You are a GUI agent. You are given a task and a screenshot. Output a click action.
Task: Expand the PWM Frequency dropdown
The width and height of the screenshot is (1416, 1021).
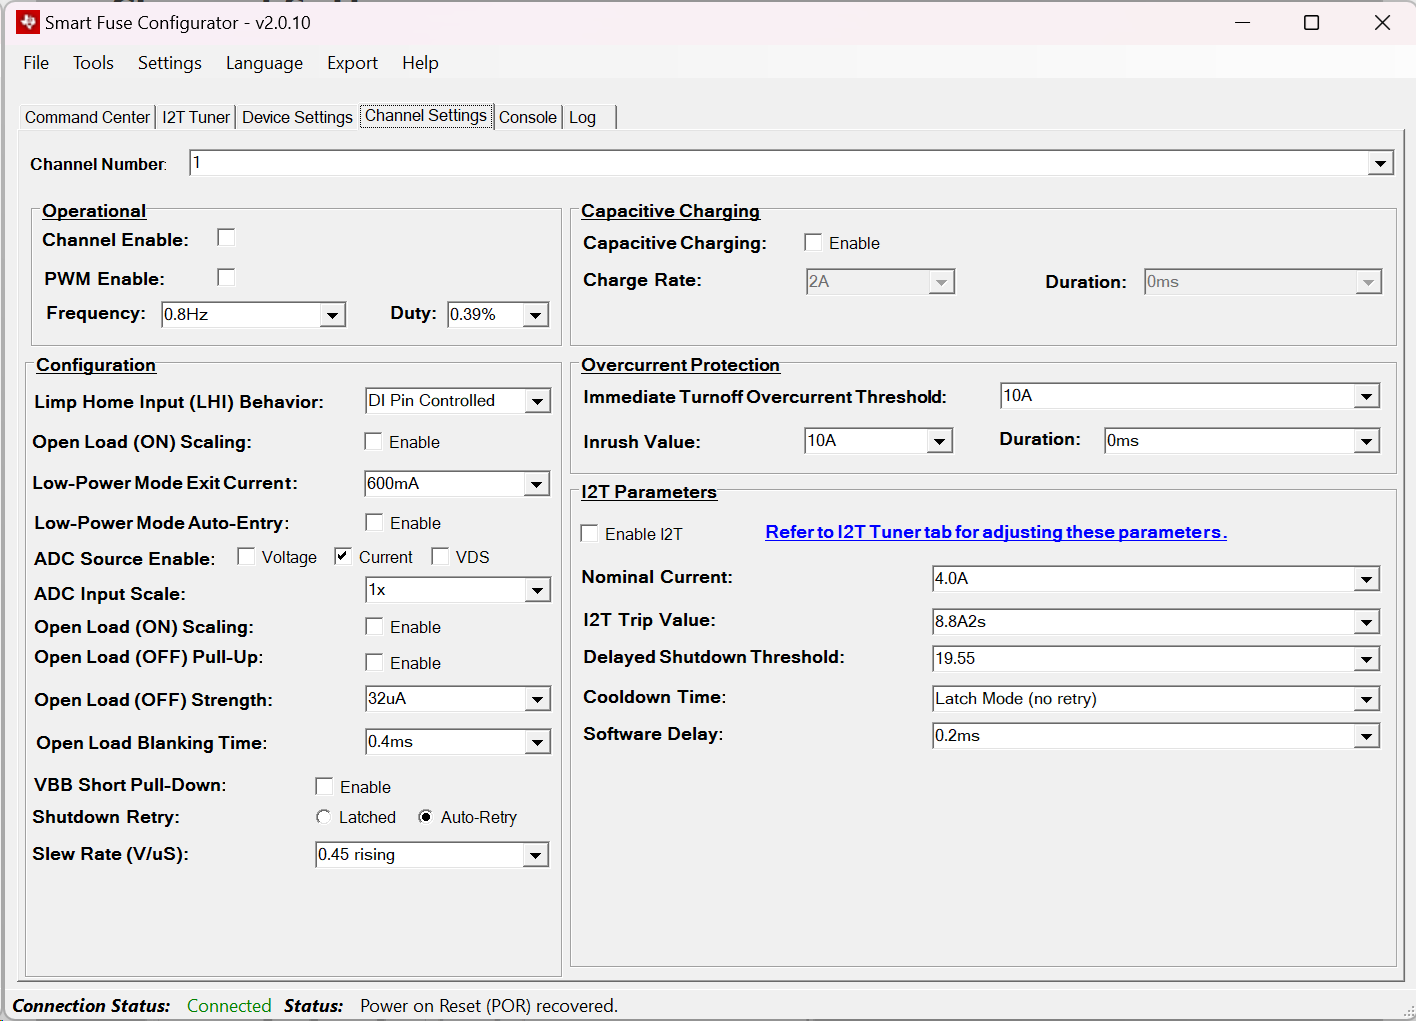tap(333, 315)
